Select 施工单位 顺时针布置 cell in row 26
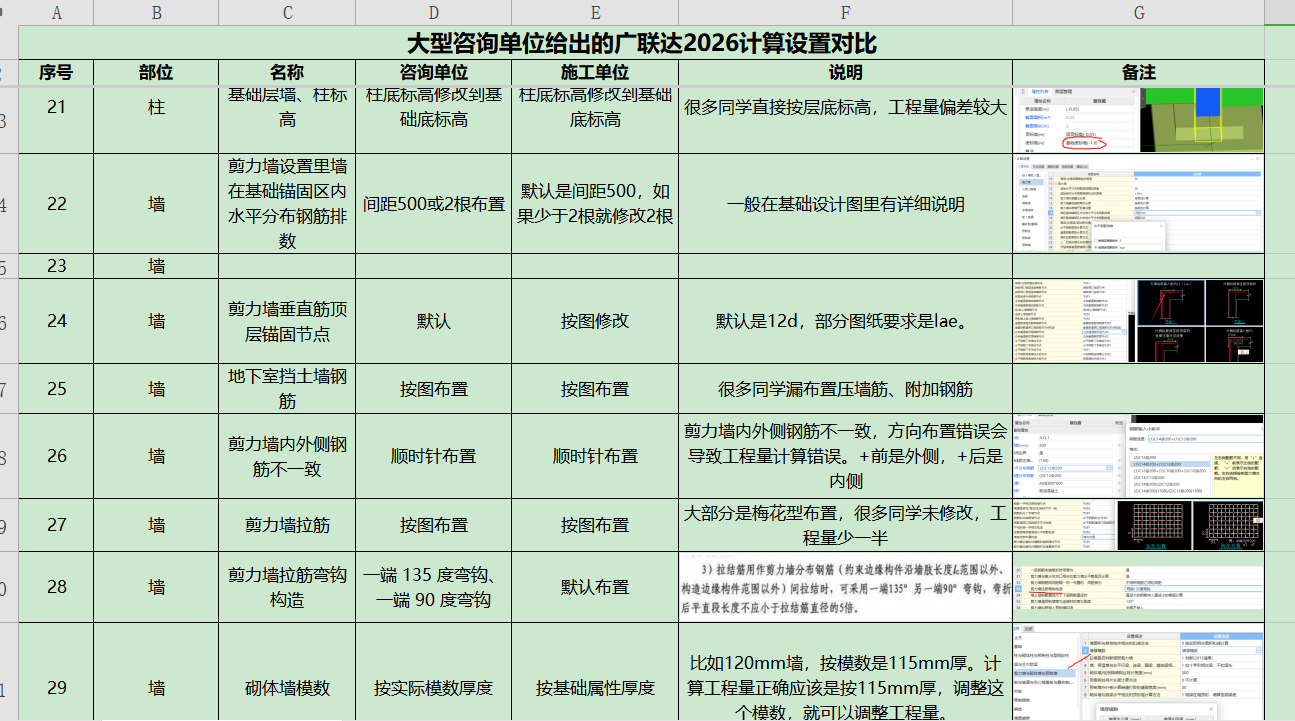The image size is (1295, 721). coord(595,456)
